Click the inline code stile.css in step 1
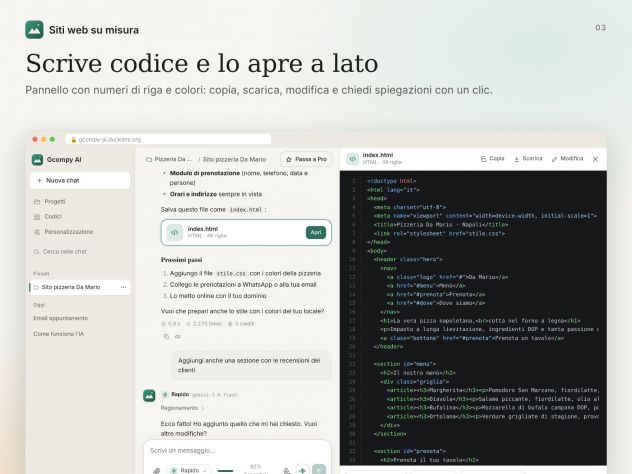 coord(231,274)
